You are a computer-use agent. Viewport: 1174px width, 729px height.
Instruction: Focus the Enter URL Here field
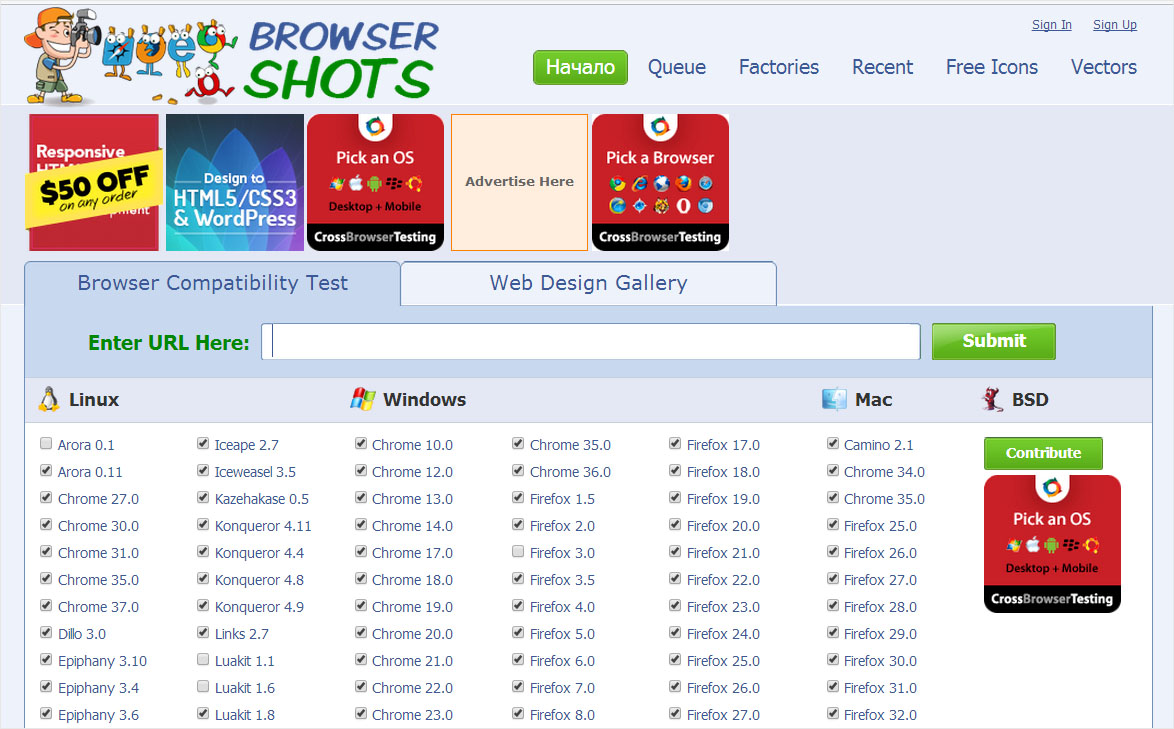tap(591, 341)
